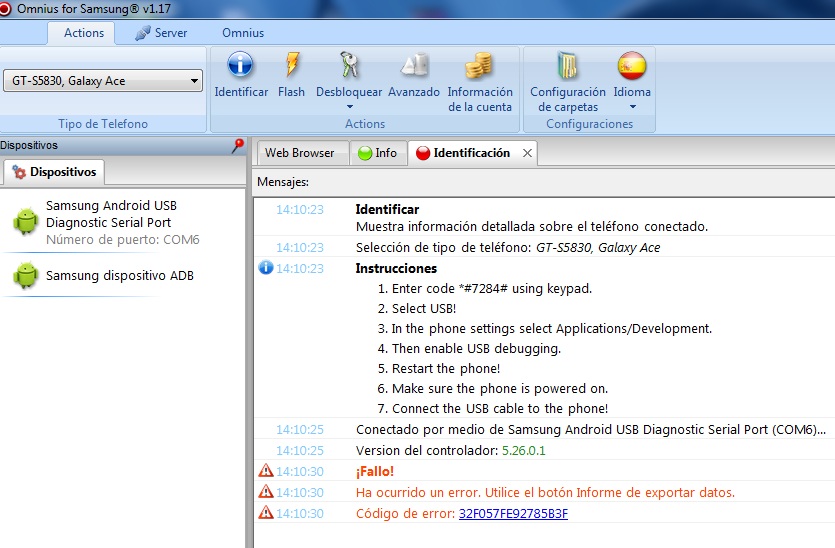Viewport: 835px width, 548px height.
Task: Click 'Muestra información detallada' description text
Action: (x=532, y=227)
